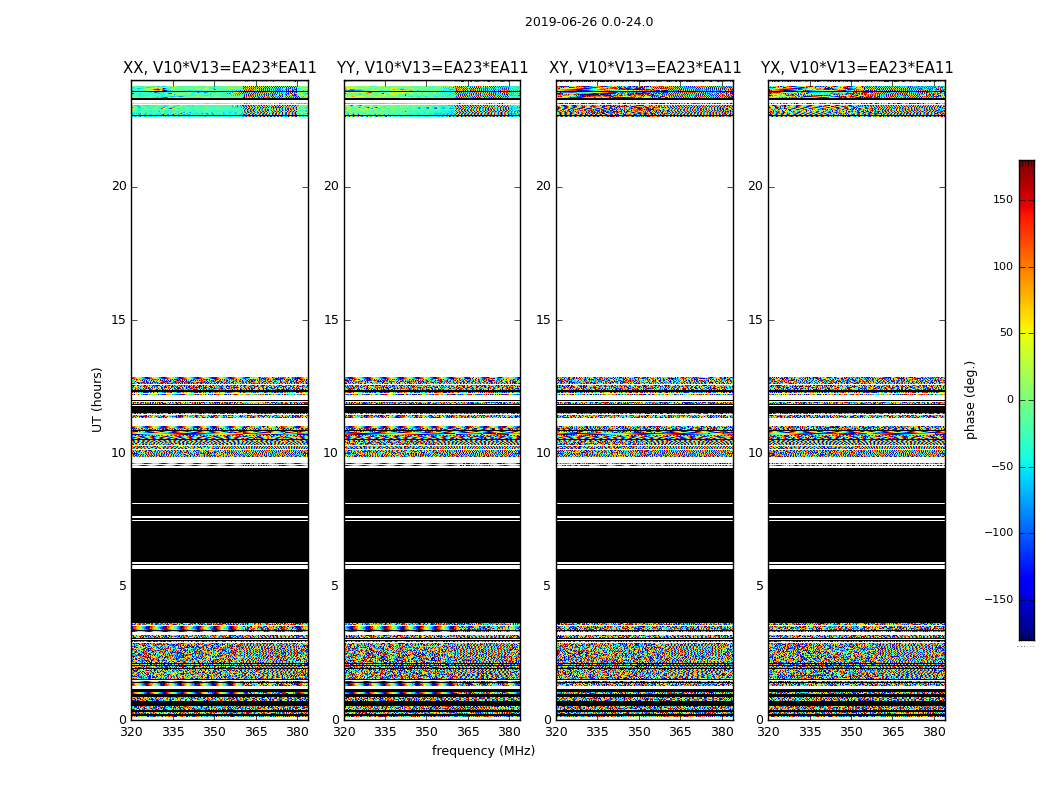The height and width of the screenshot is (800, 1050).
Task: Click the 20 tick on YY plot's UT axis
Action: [x=331, y=186]
